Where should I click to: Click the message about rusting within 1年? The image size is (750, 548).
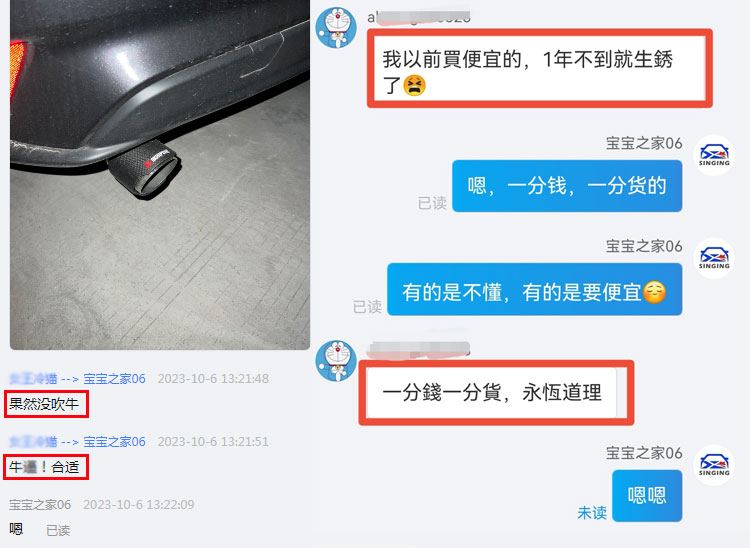point(540,68)
